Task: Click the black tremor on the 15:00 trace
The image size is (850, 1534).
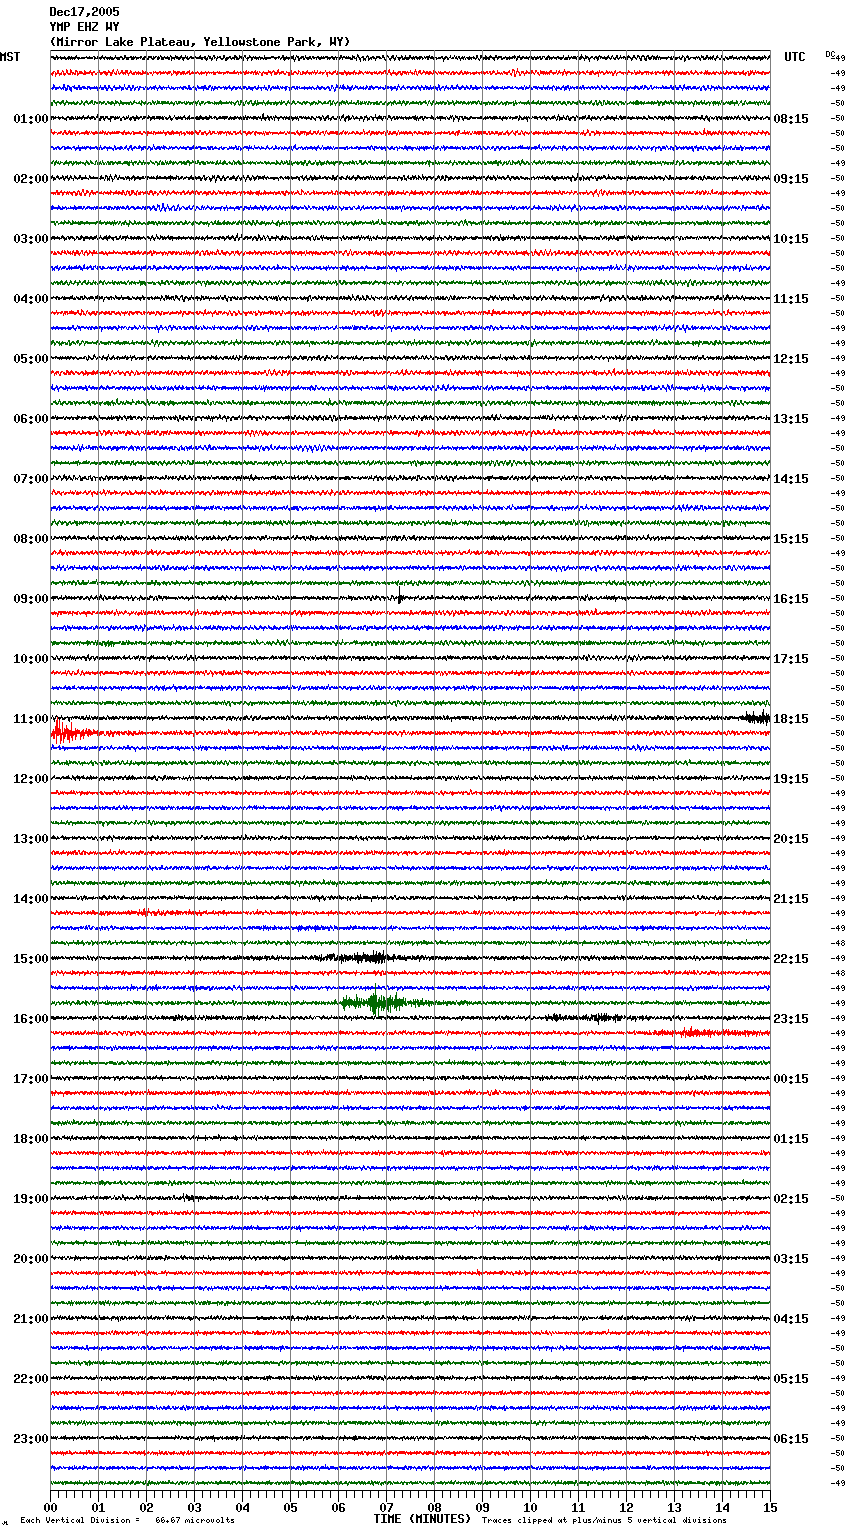Action: 365,958
